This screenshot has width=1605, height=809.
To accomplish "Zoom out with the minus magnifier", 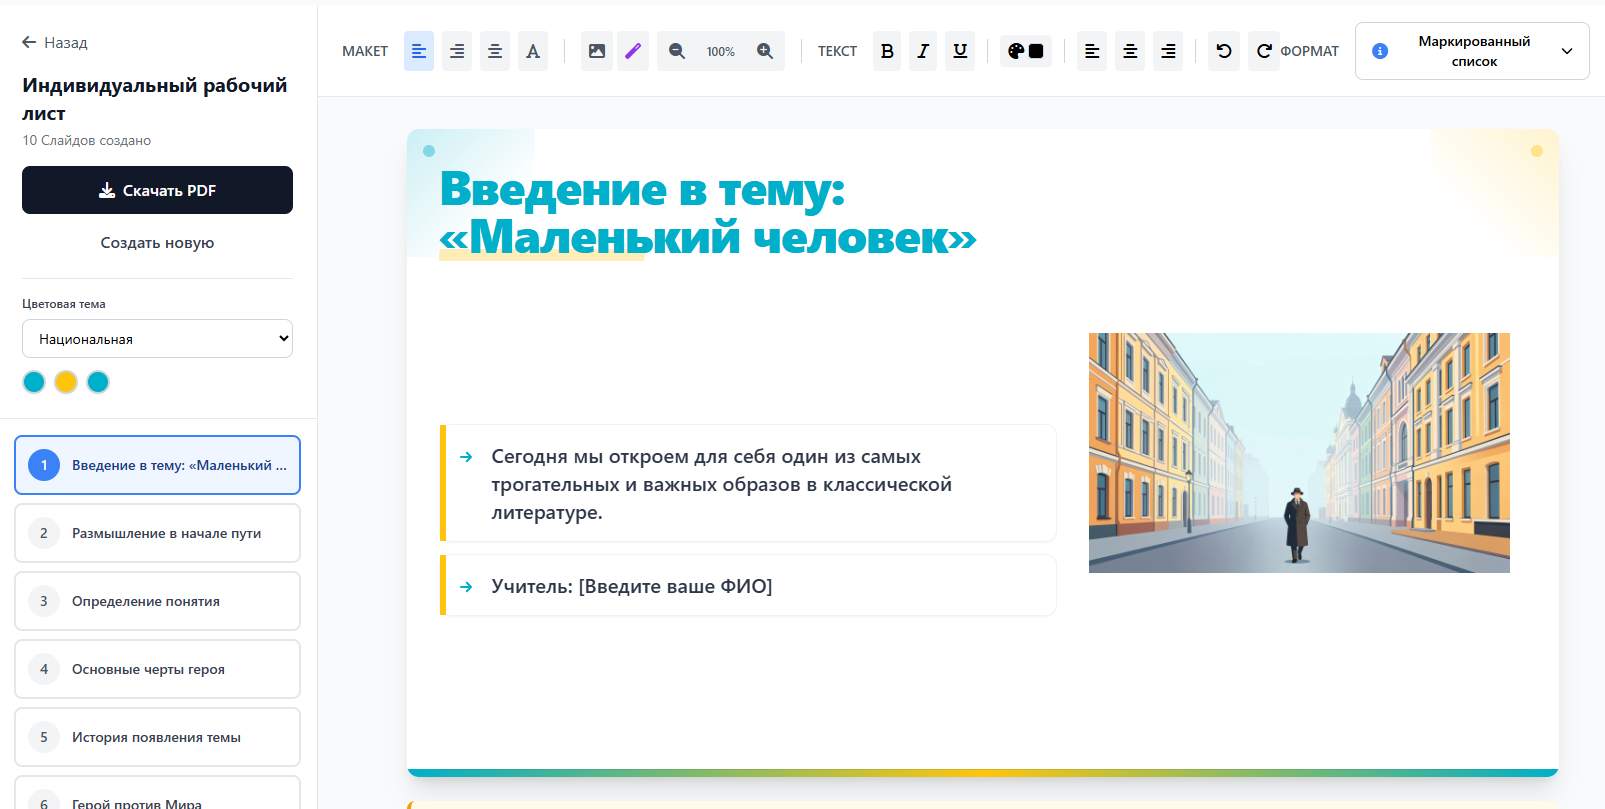I will point(677,51).
